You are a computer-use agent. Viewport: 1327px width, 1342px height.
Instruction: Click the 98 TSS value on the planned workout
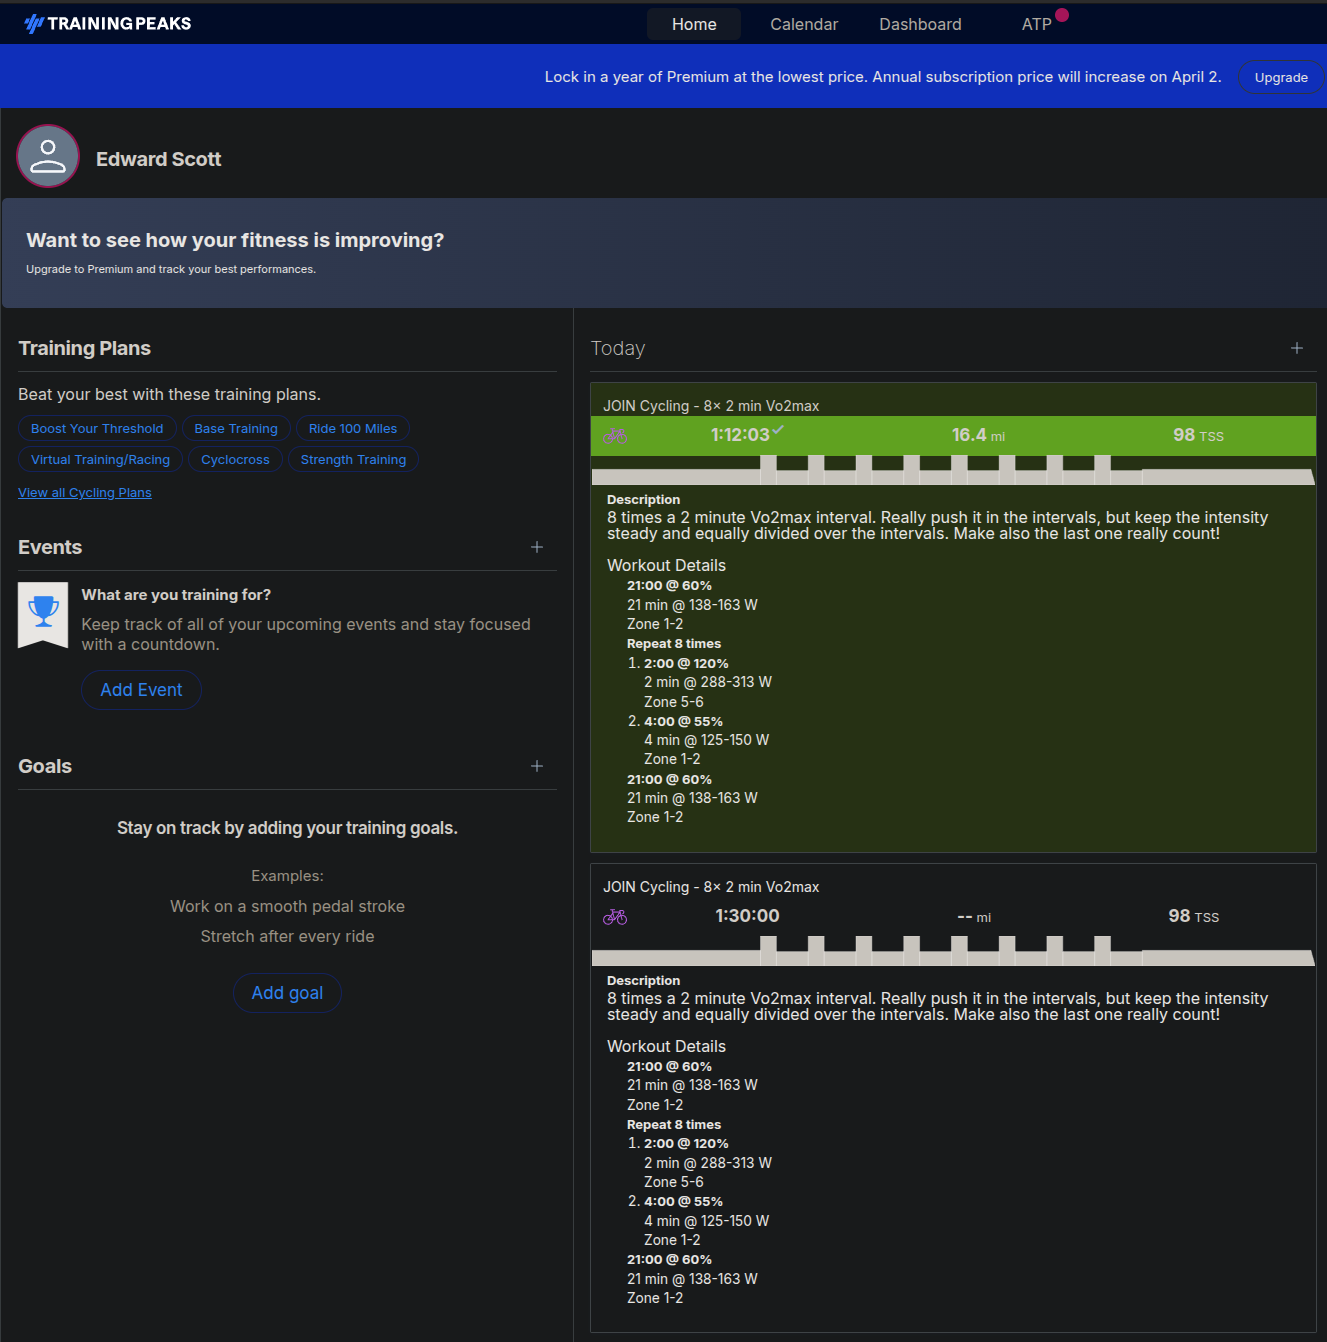[1193, 916]
